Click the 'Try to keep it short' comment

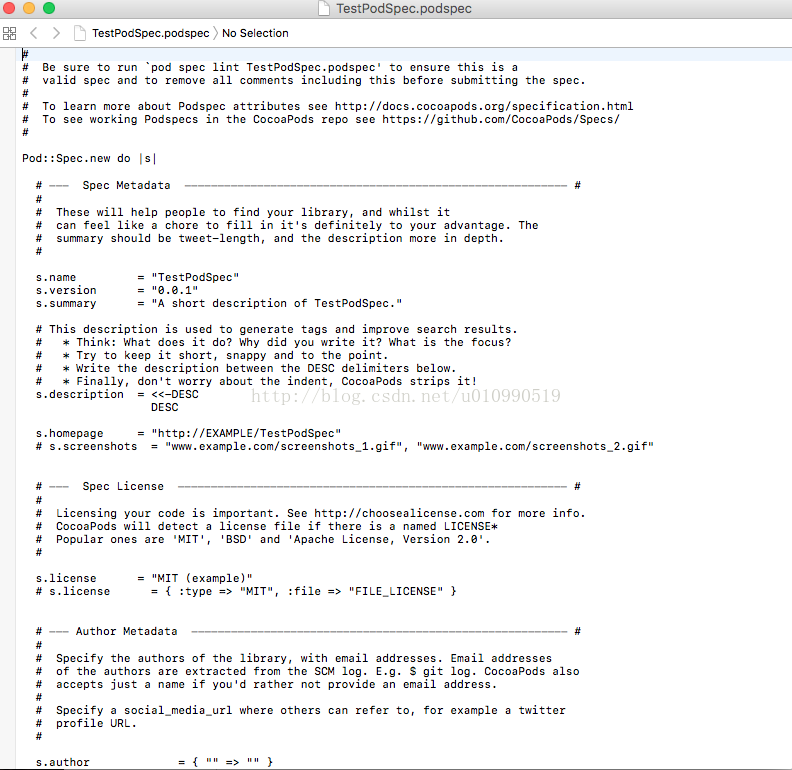(212, 355)
